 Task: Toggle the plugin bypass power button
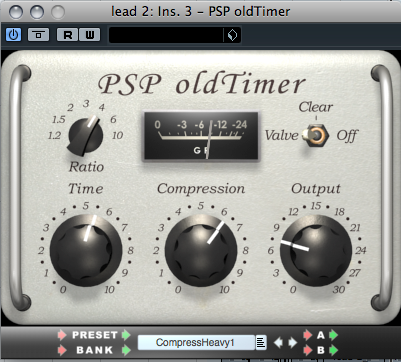click(x=14, y=35)
